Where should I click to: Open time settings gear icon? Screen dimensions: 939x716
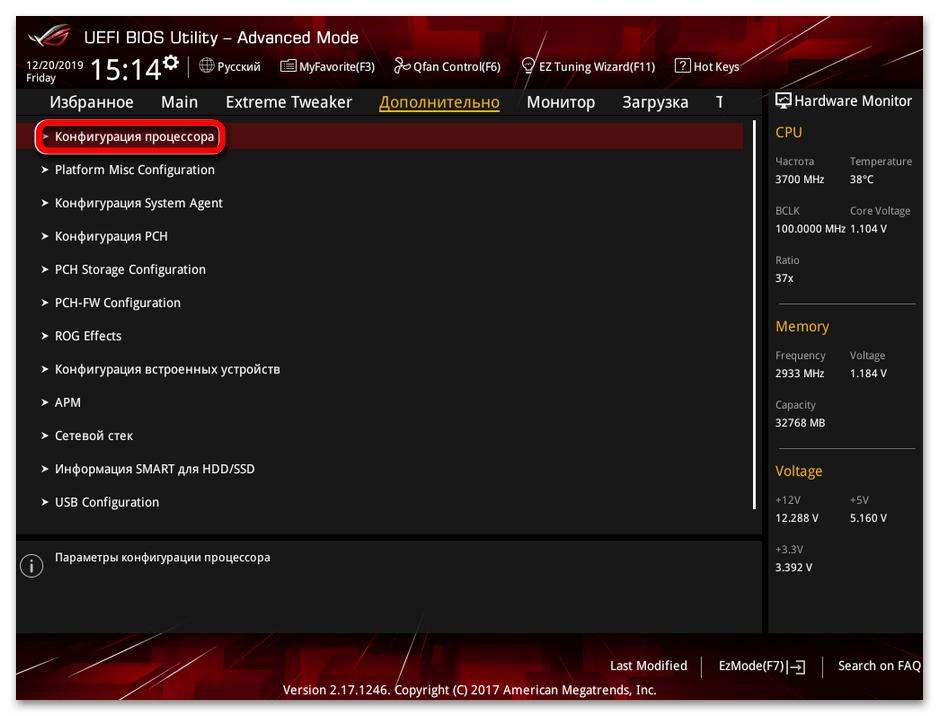pos(171,62)
